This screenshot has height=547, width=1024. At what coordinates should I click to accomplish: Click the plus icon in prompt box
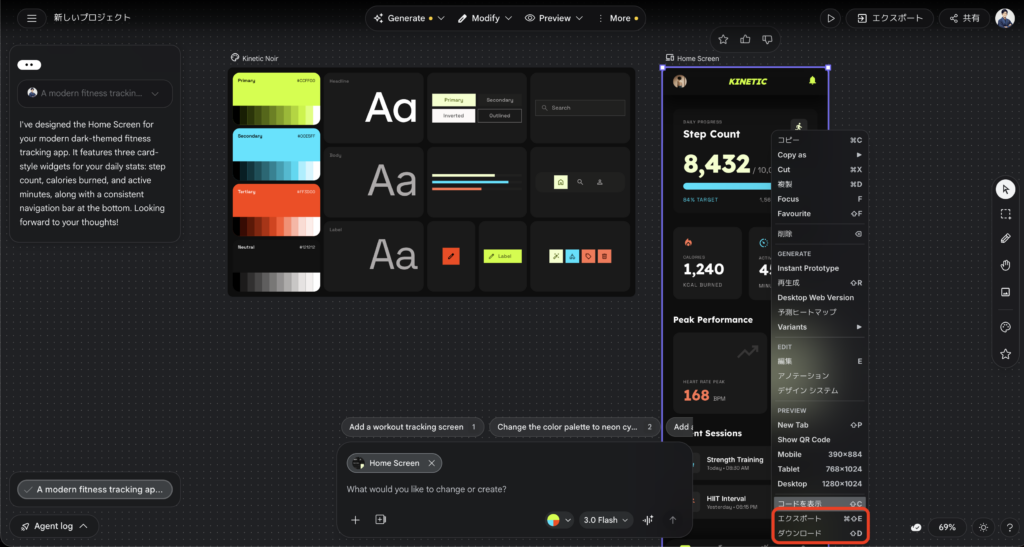(x=355, y=520)
